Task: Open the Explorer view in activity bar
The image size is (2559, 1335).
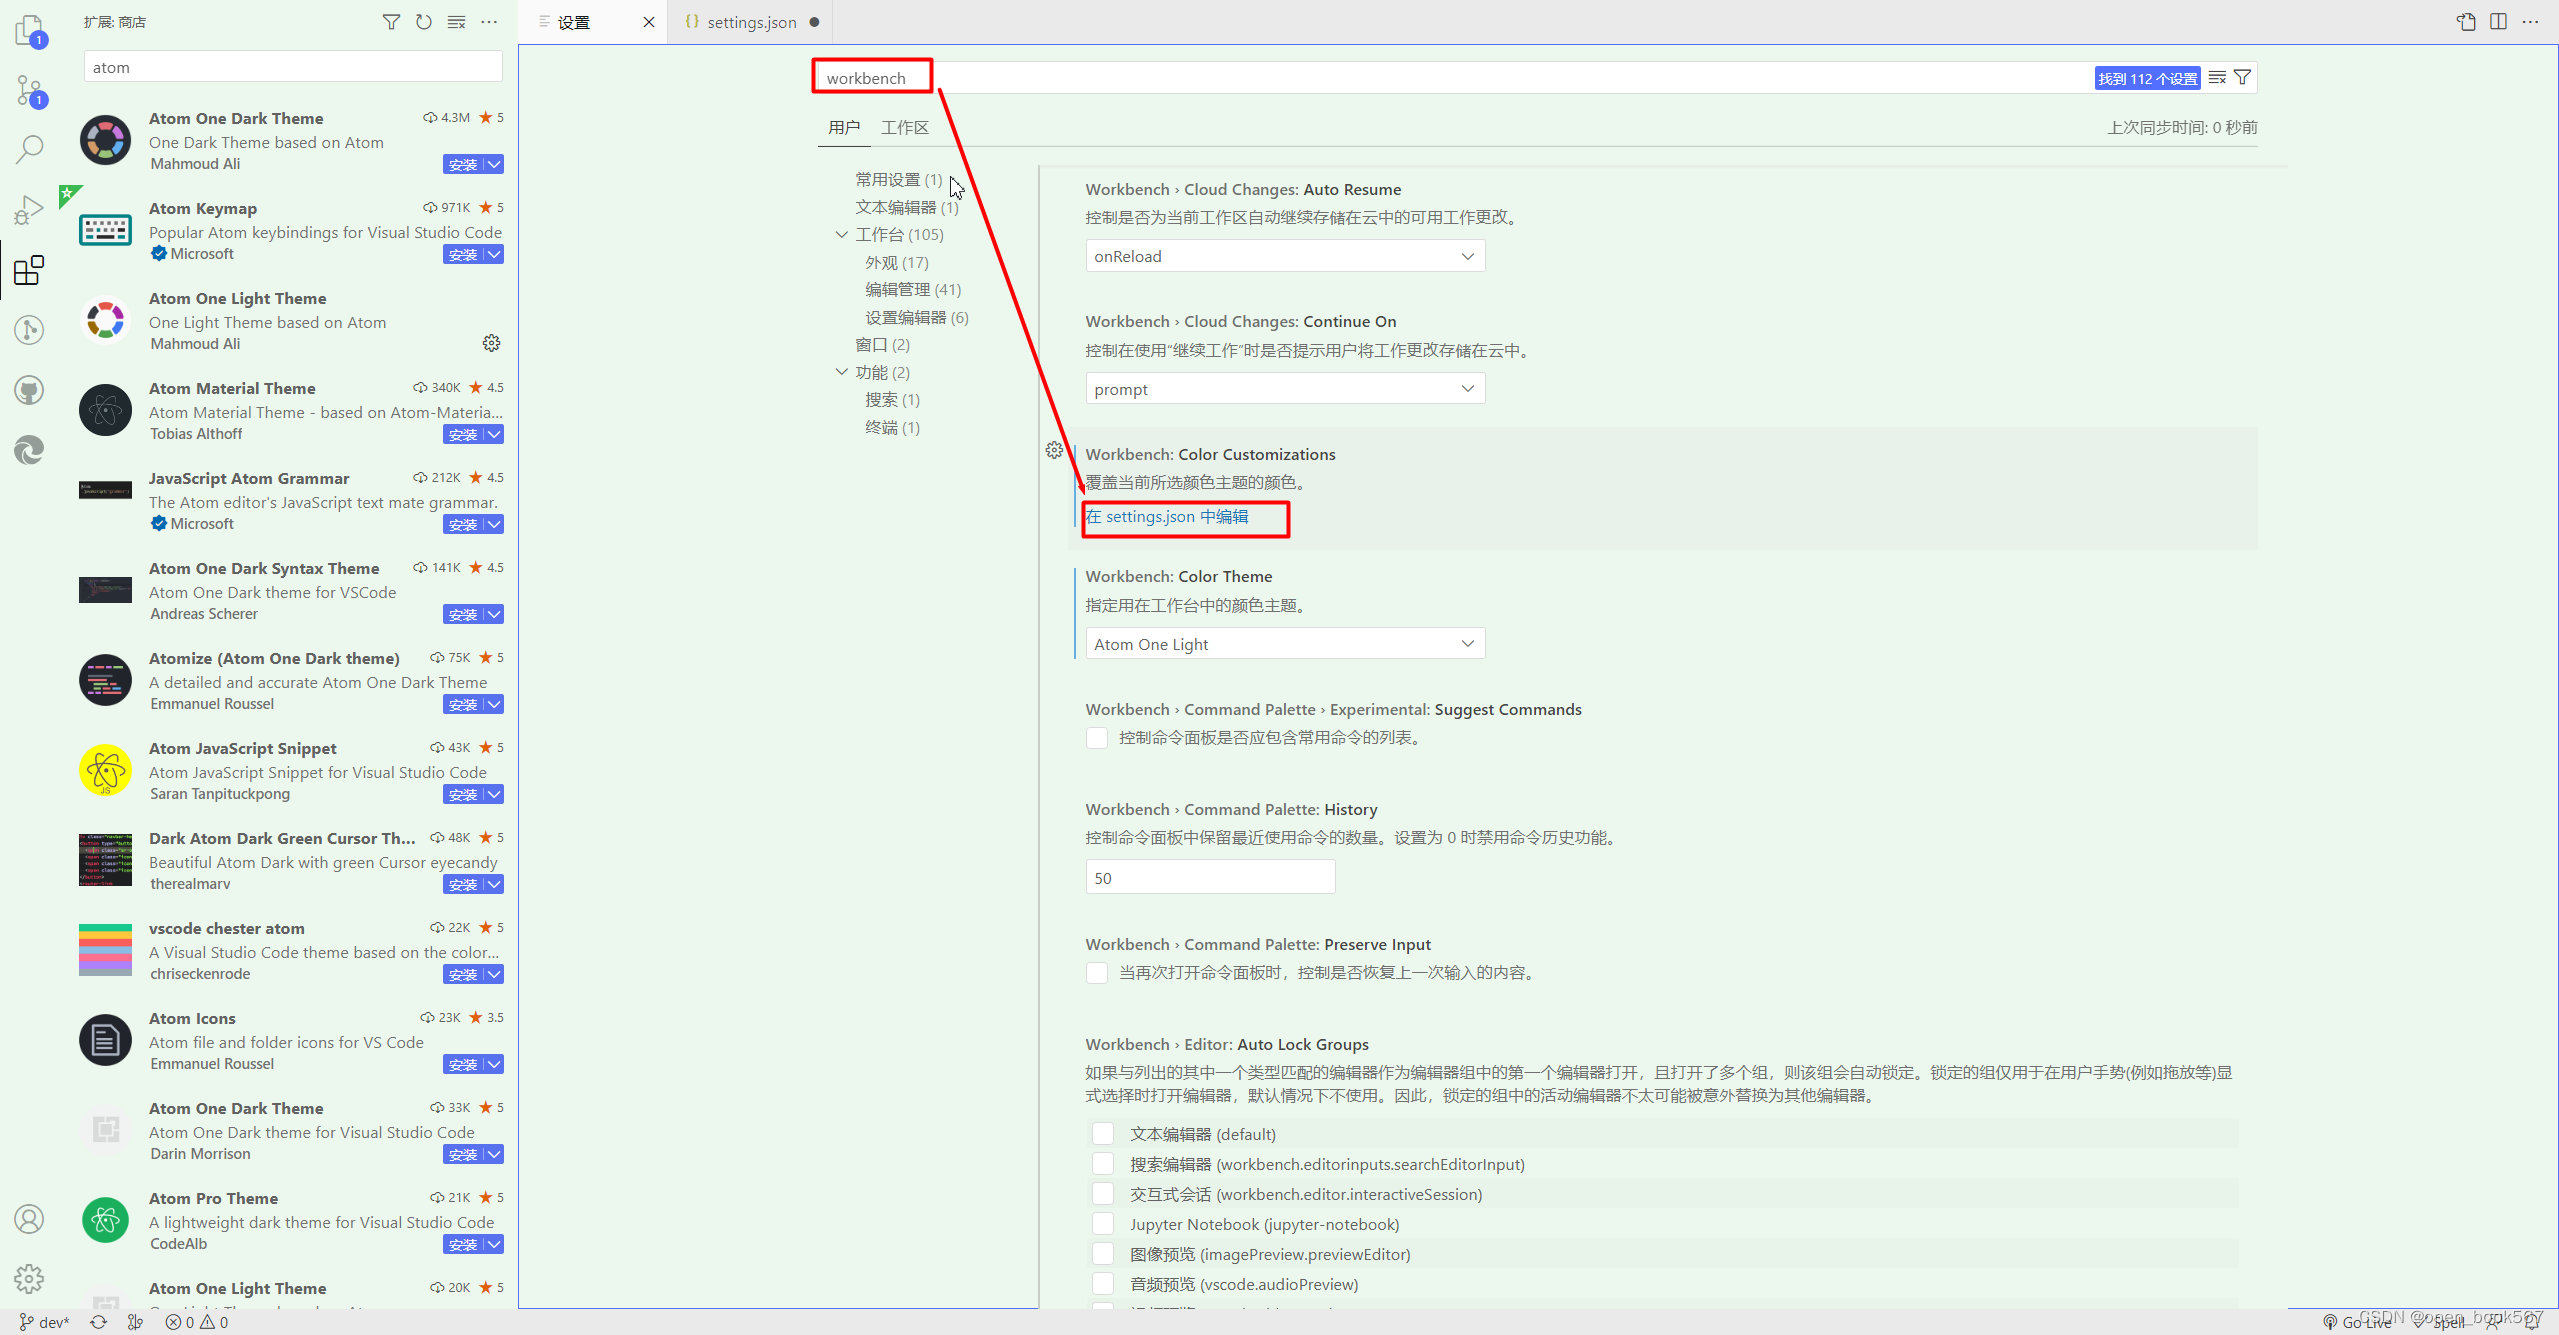Action: coord(30,30)
